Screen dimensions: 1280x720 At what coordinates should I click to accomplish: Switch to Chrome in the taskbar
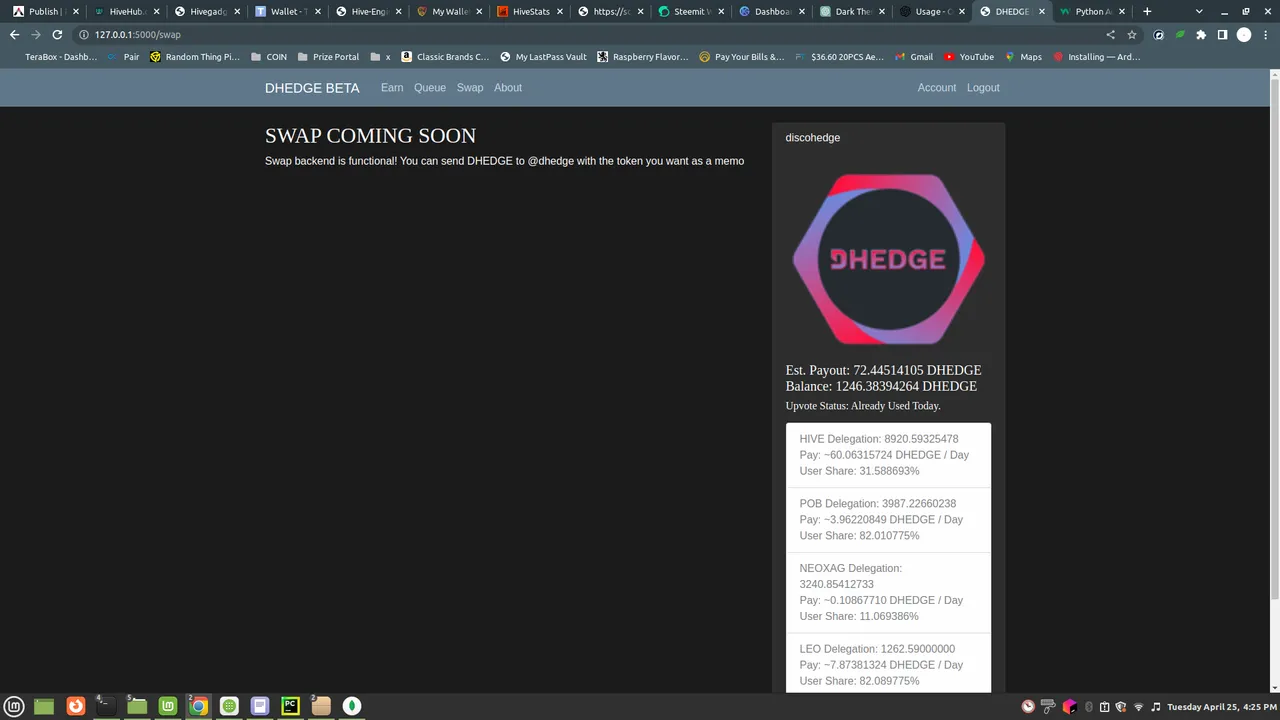[198, 706]
